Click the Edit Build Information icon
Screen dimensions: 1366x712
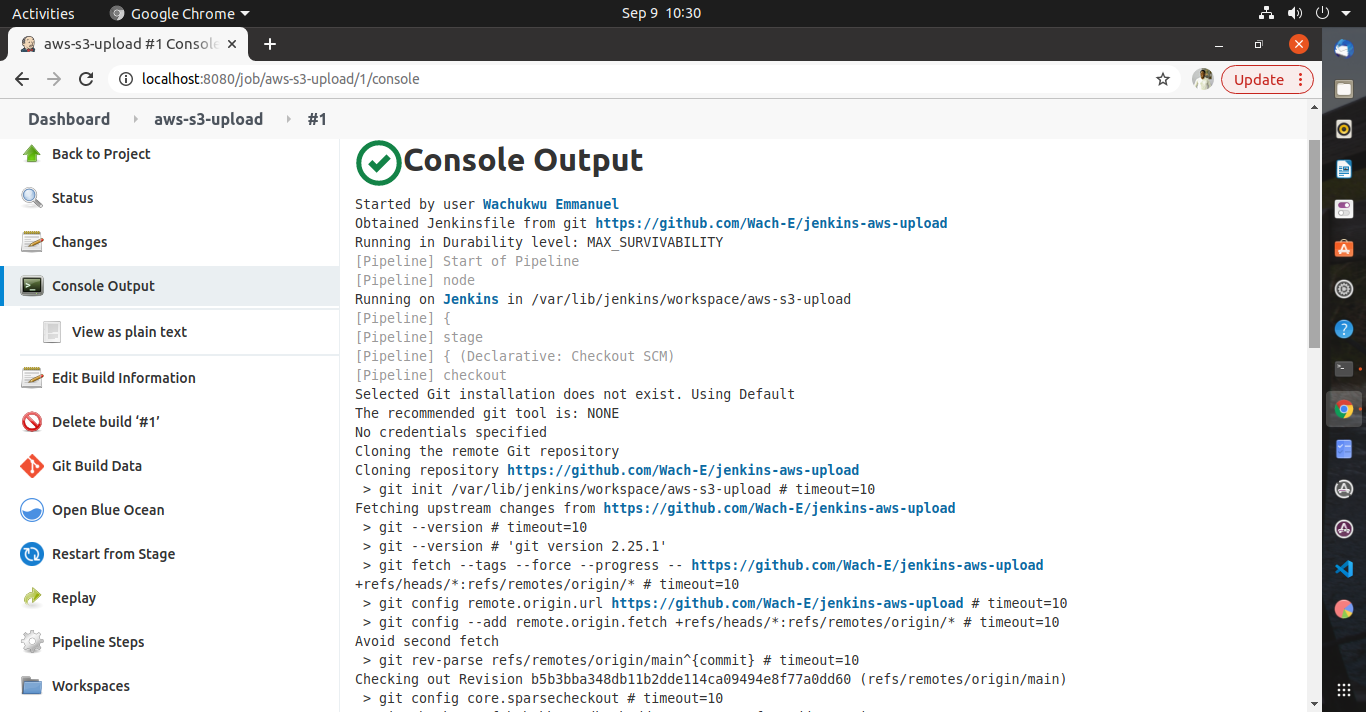tap(32, 378)
